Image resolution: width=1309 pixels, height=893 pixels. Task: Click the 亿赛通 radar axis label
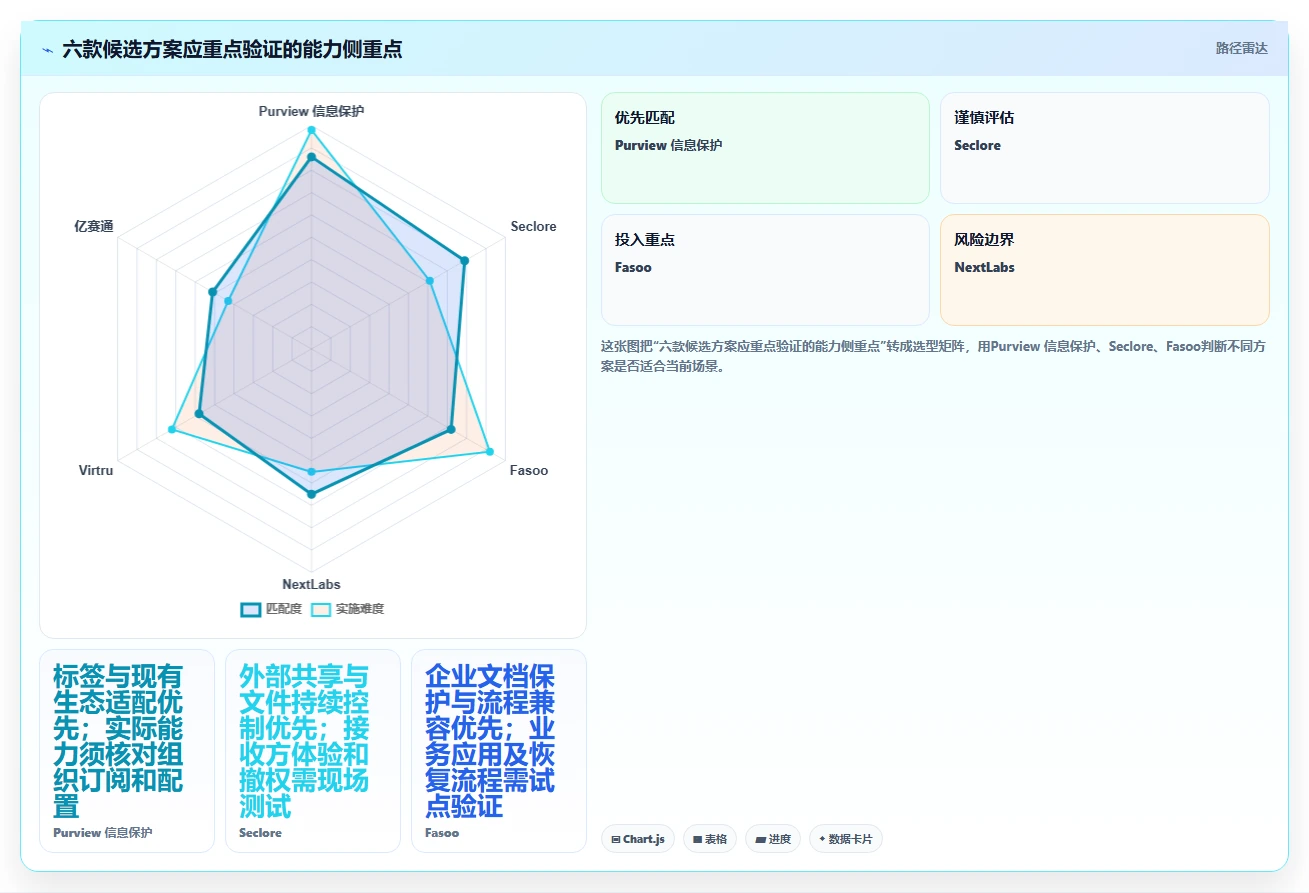[94, 226]
